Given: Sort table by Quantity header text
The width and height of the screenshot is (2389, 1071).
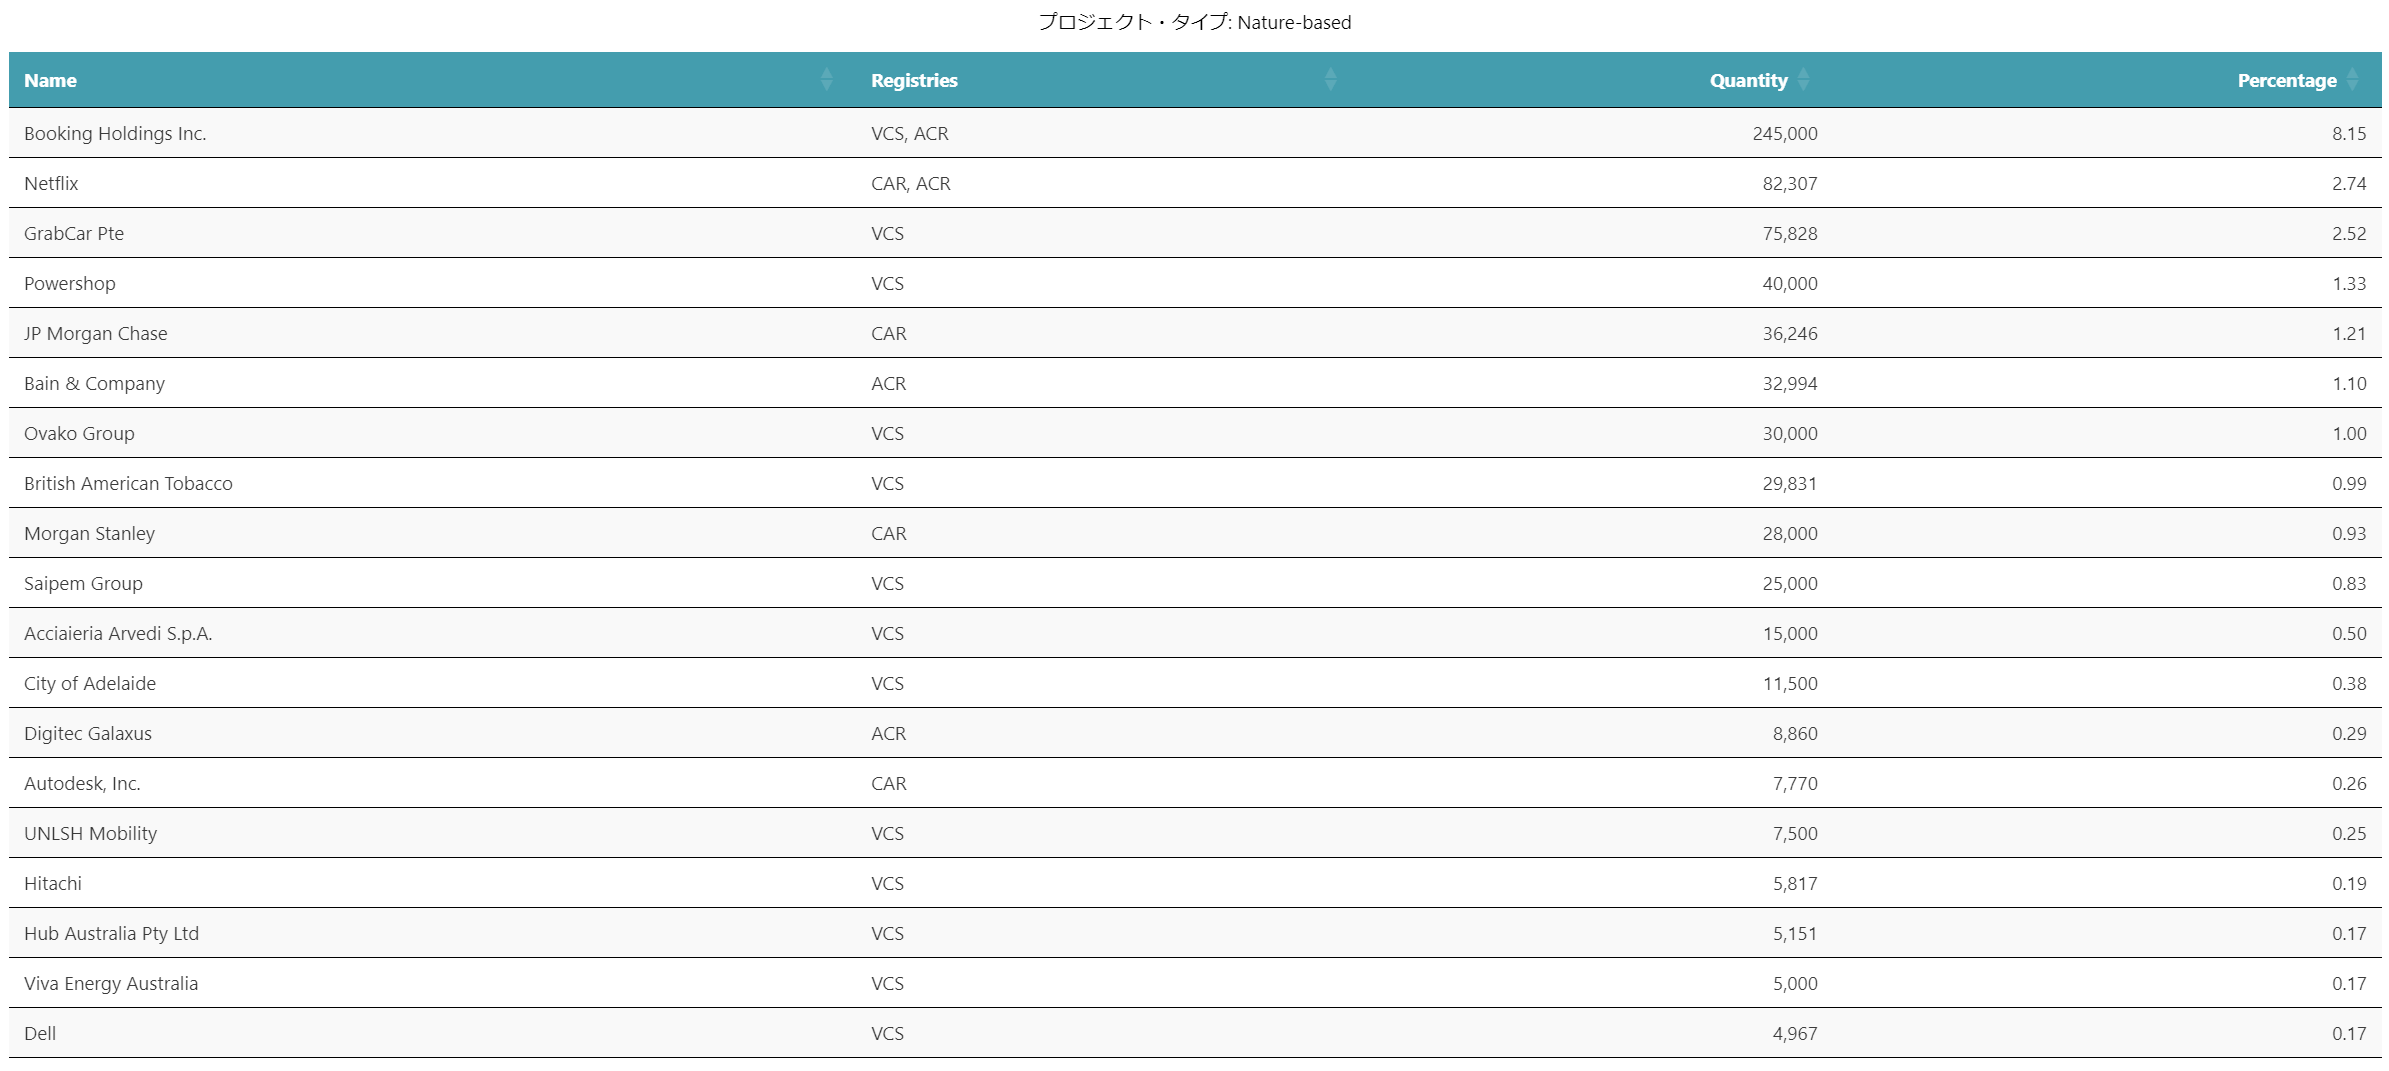Looking at the screenshot, I should click(1748, 81).
